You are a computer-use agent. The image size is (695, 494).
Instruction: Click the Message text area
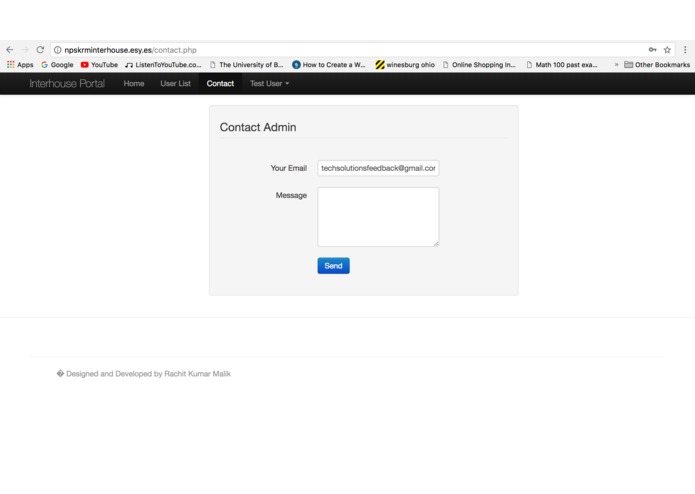[378, 217]
